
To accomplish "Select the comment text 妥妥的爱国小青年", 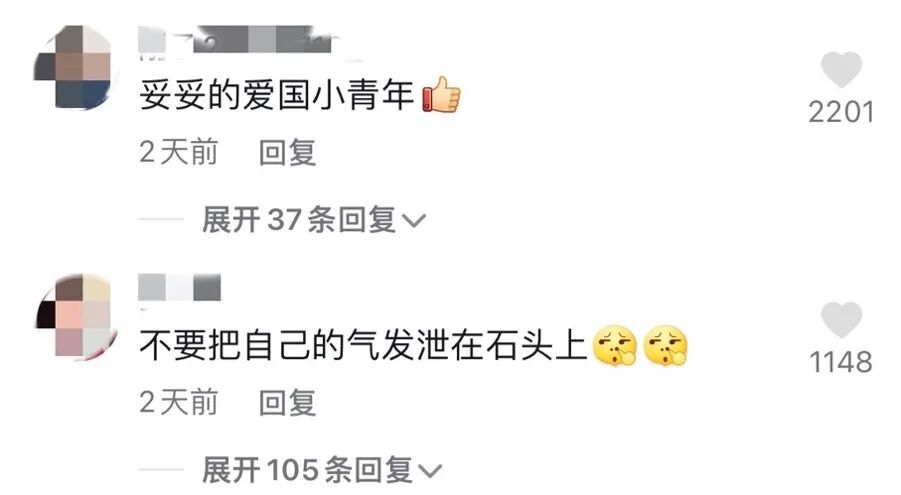I will pyautogui.click(x=276, y=95).
